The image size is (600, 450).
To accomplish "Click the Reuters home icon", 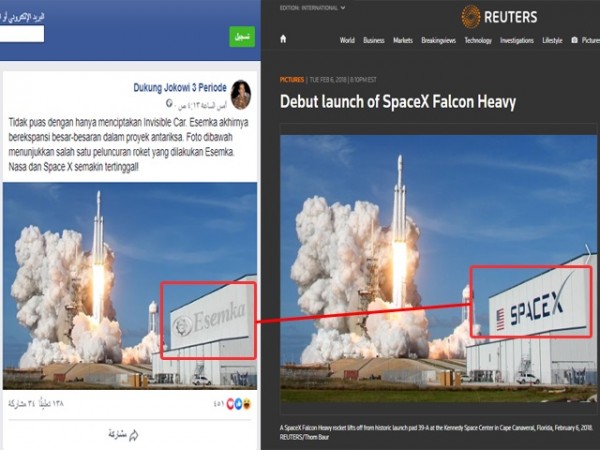I will pyautogui.click(x=283, y=39).
